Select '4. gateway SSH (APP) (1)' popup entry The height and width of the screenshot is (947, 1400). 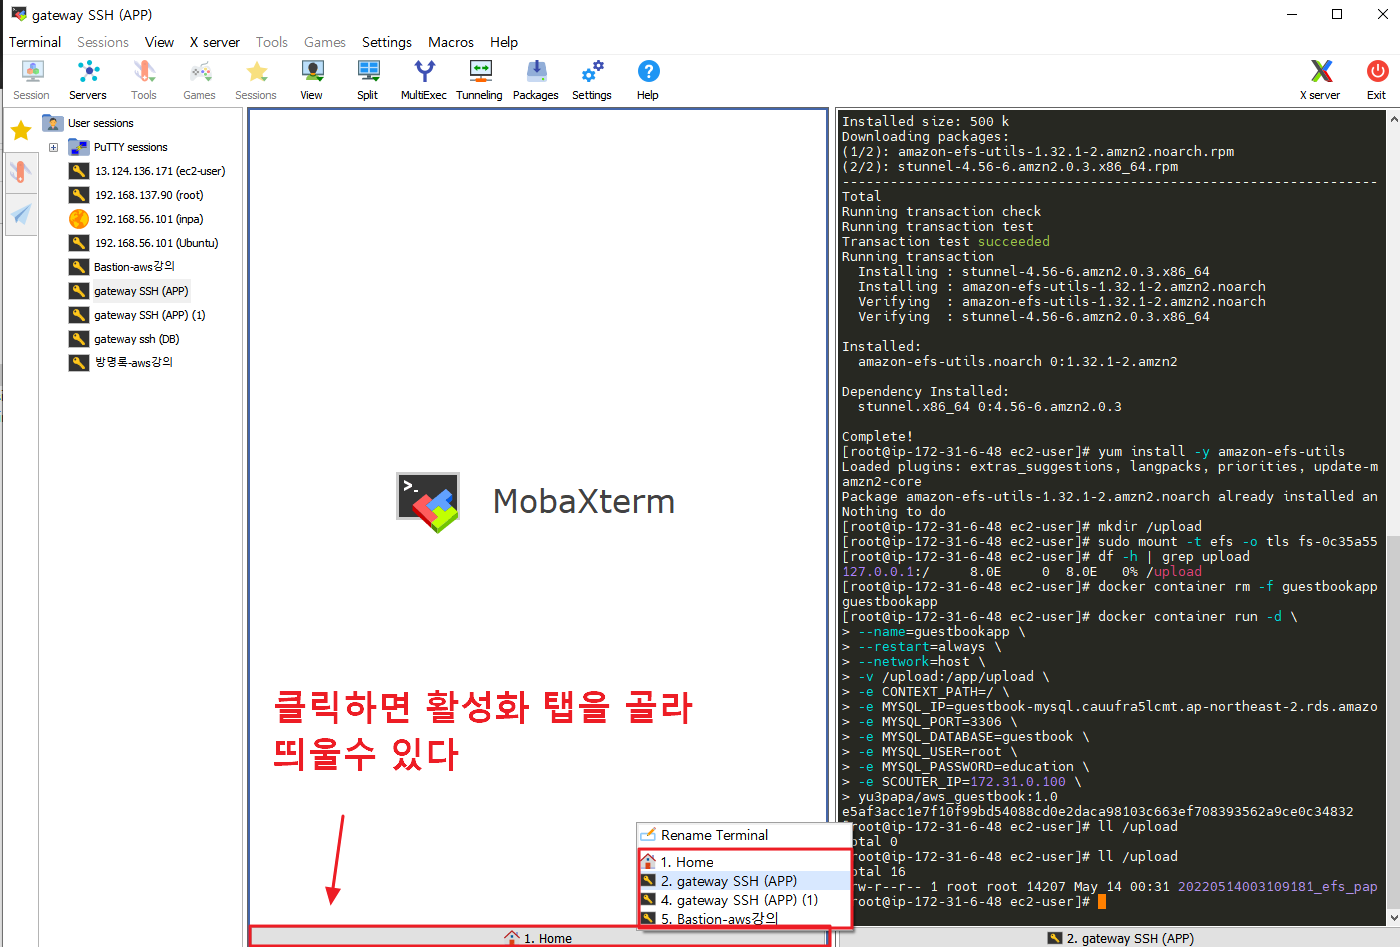[744, 900]
